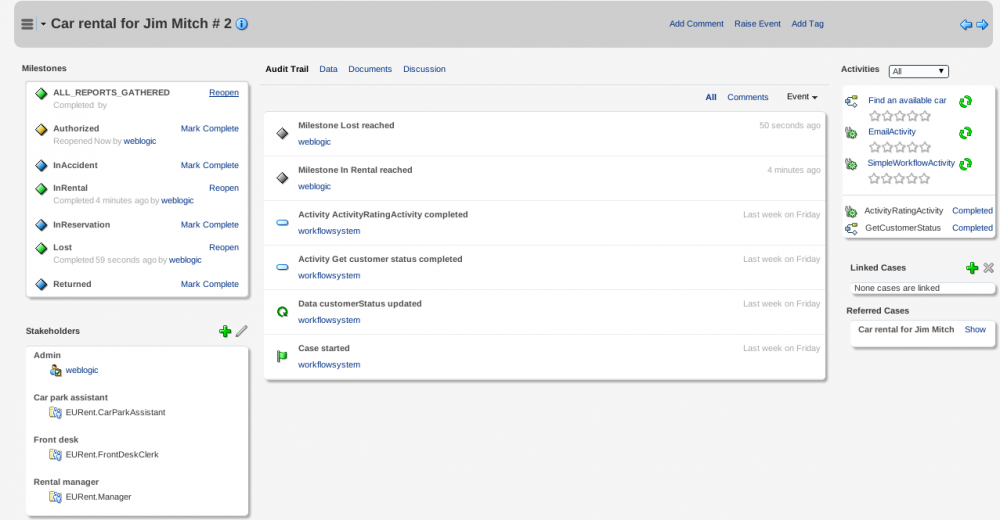The height and width of the screenshot is (520, 1000).
Task: Add a stakeholder with the green plus icon
Action: pyautogui.click(x=225, y=331)
